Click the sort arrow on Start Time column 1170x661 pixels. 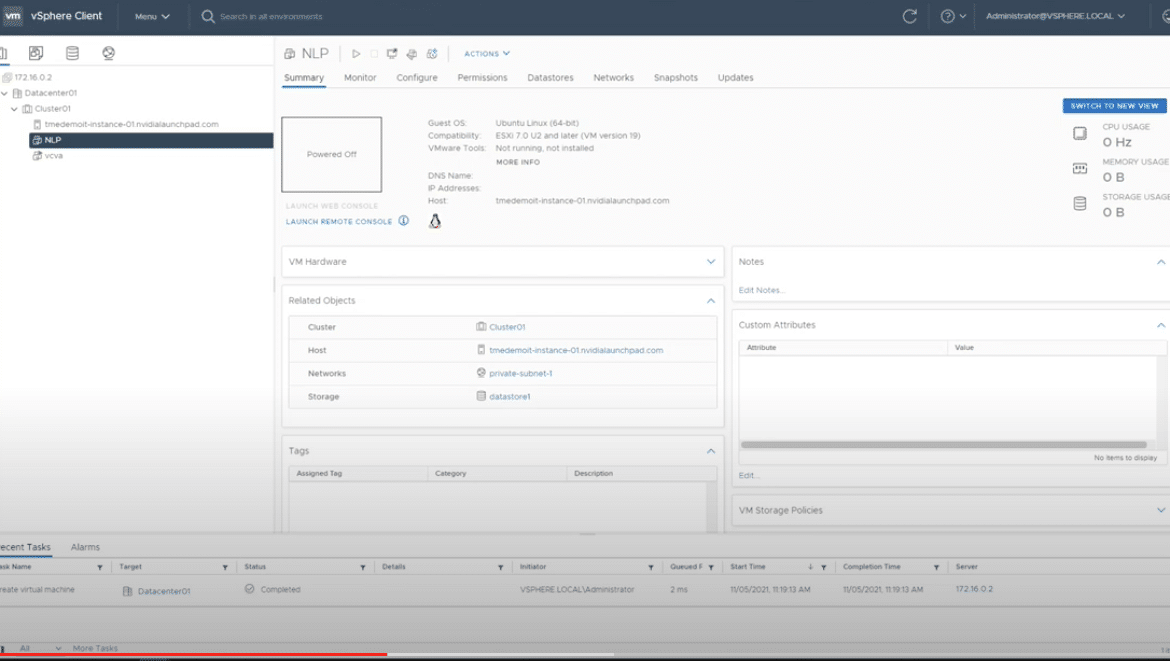click(x=810, y=567)
